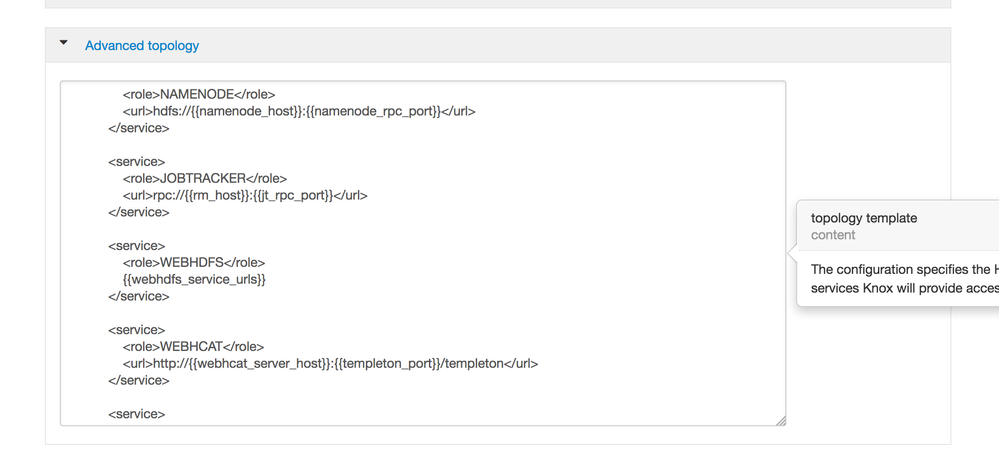The width and height of the screenshot is (999, 459).
Task: Click the WEBHCAT role line
Action: click(199, 347)
